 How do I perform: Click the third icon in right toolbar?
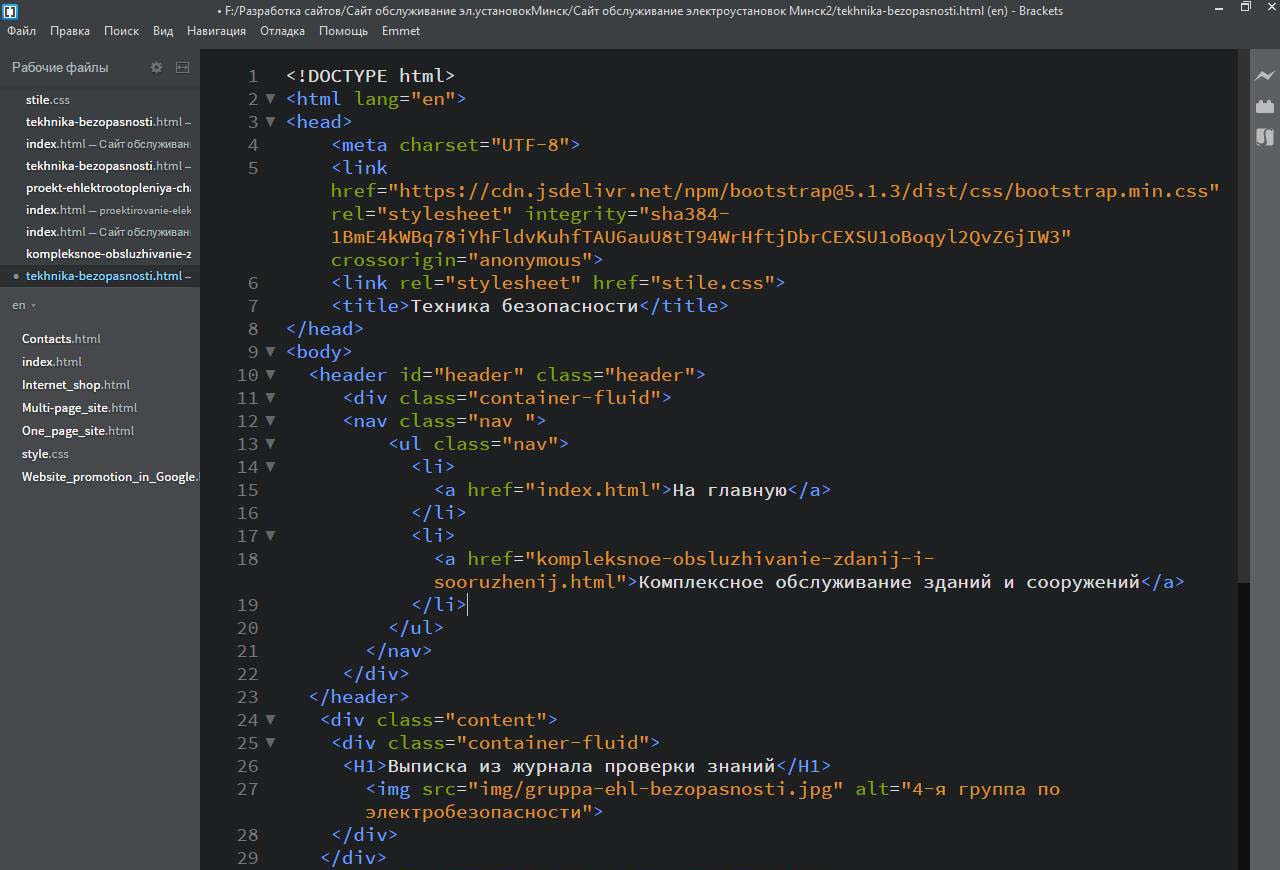tap(1265, 137)
